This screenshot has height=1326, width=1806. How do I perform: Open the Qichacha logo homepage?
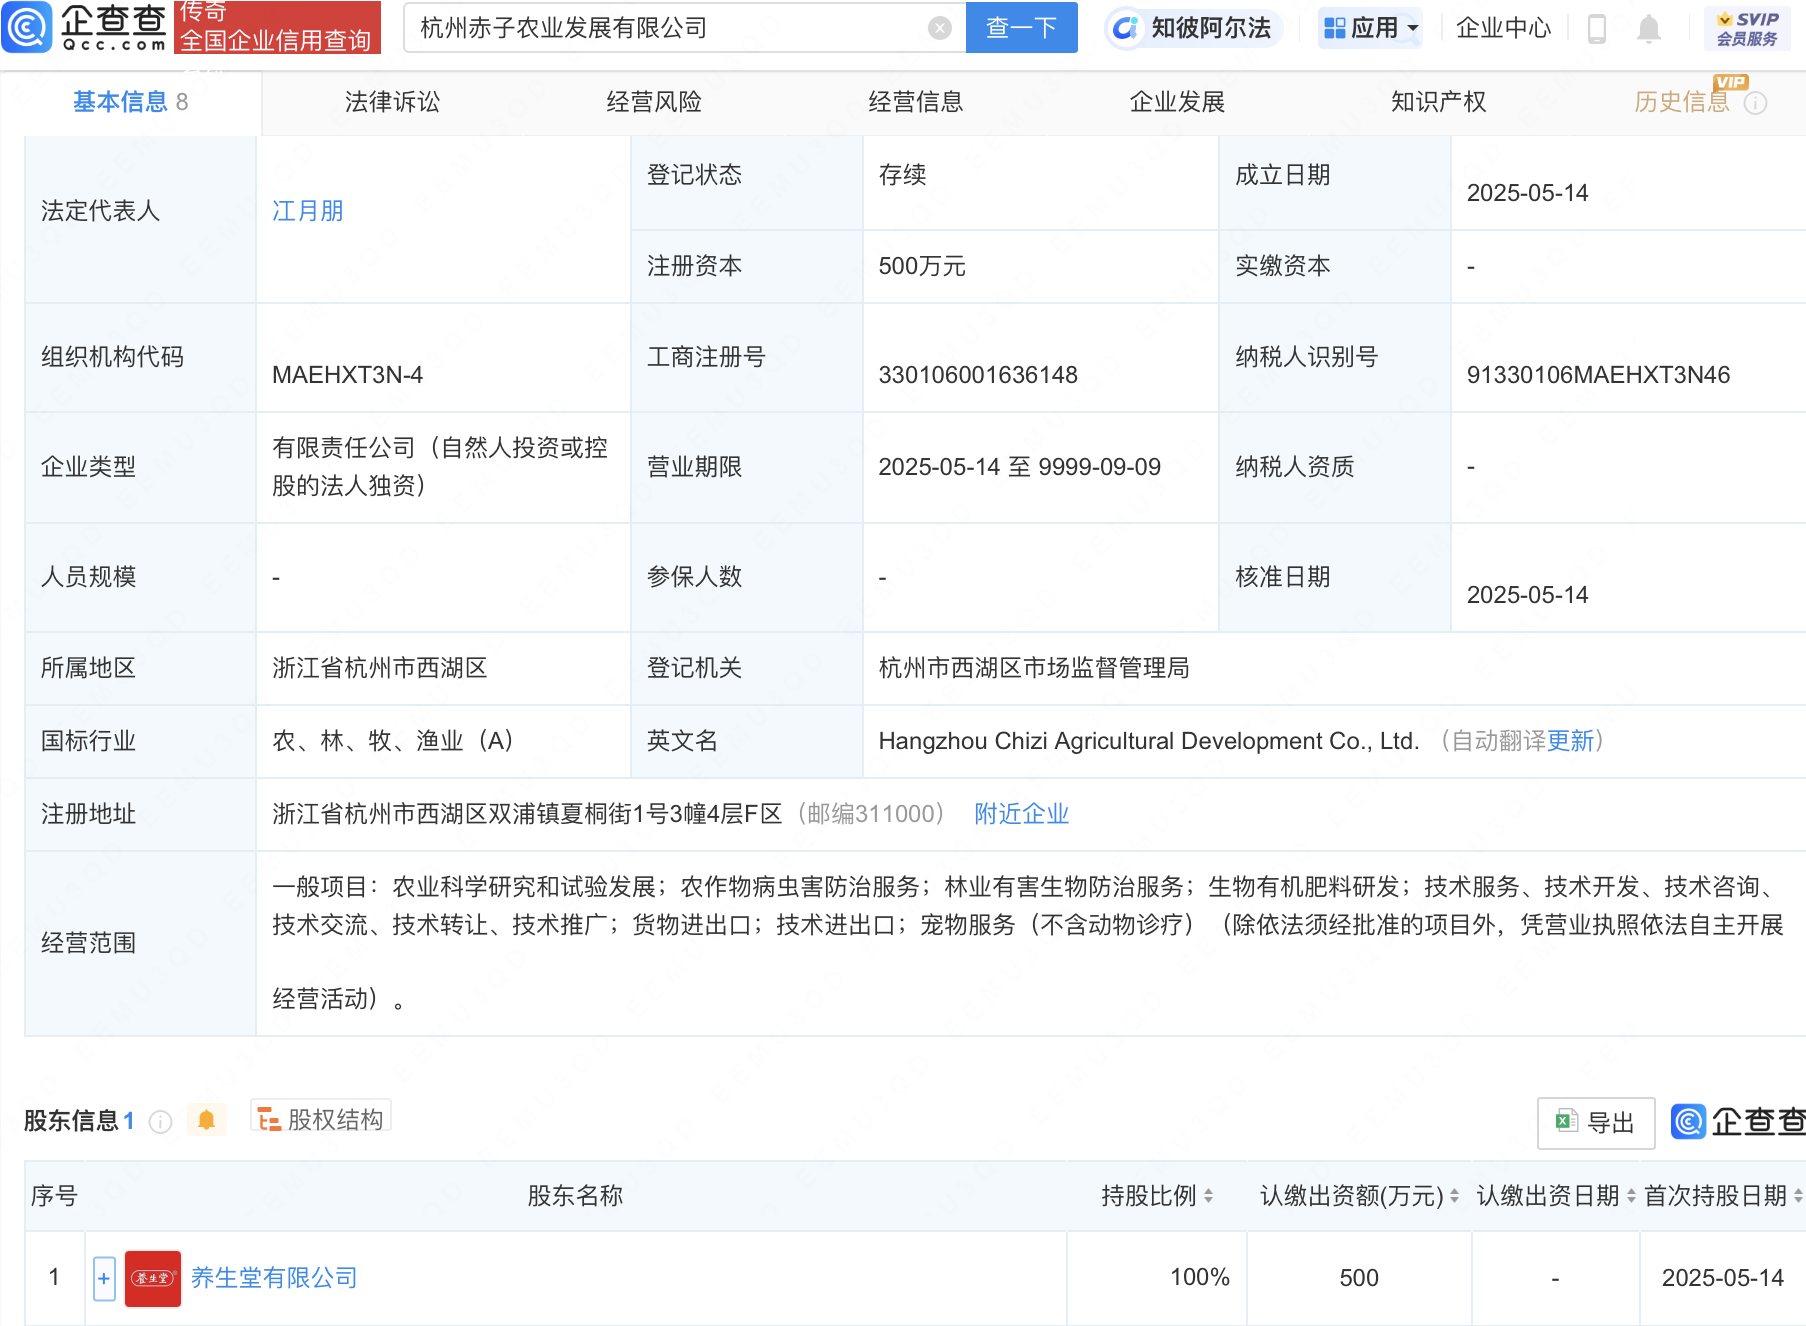[x=86, y=27]
